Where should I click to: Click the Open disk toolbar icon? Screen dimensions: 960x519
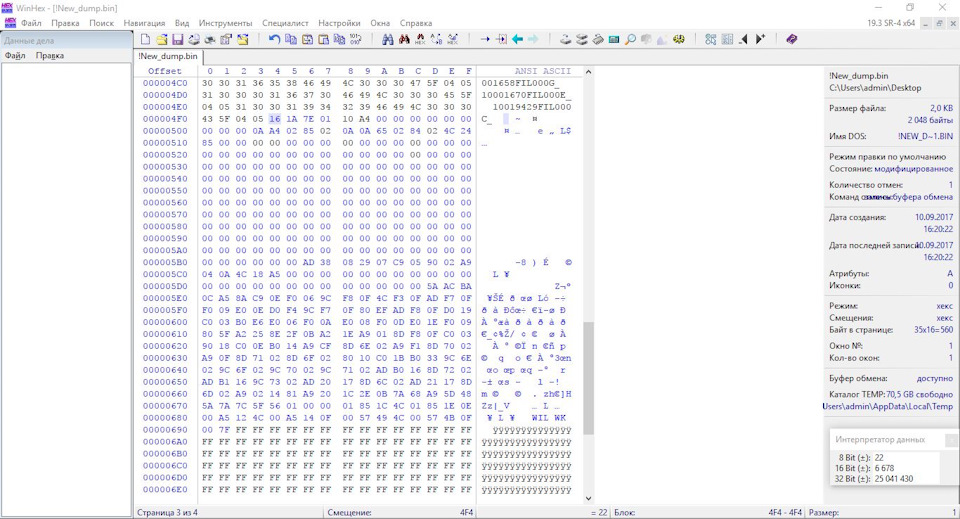pyautogui.click(x=566, y=39)
